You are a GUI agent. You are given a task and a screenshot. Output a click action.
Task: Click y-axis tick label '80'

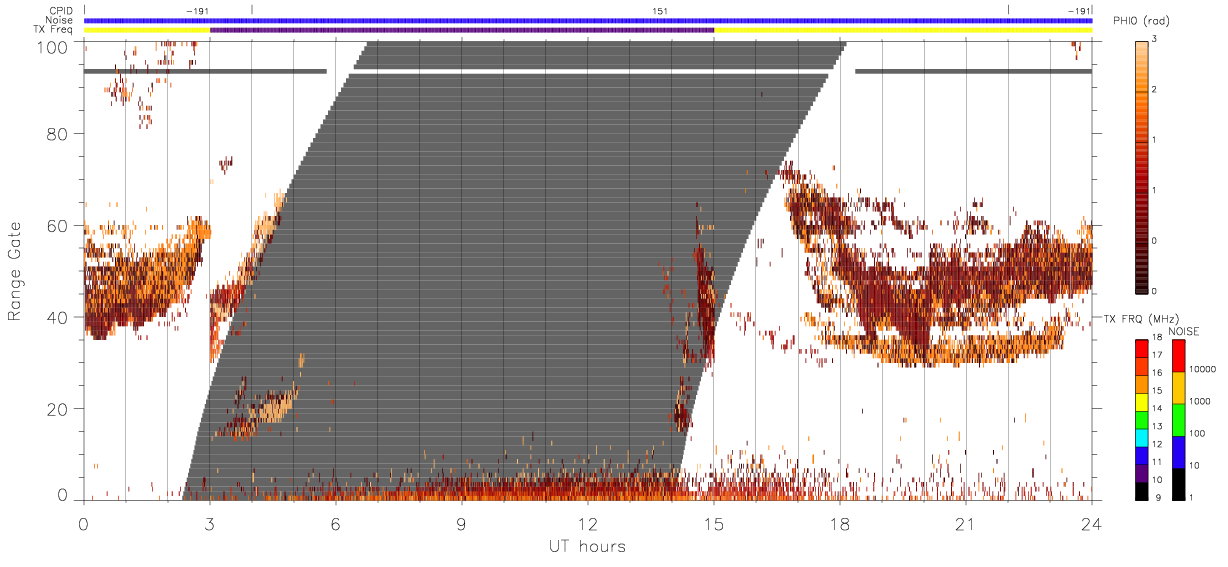pos(58,134)
